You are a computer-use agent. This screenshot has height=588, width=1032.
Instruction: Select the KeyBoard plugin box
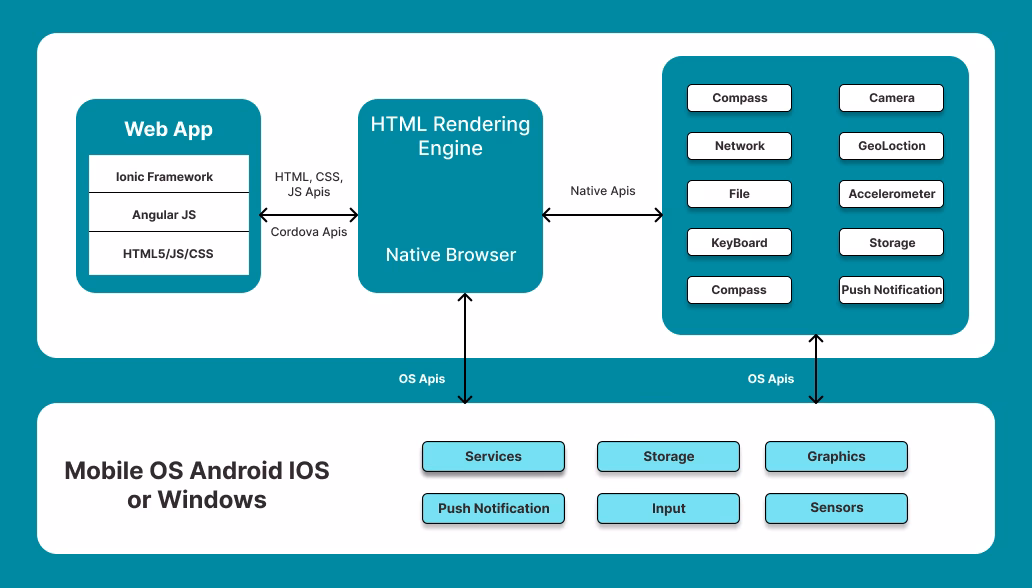point(739,242)
